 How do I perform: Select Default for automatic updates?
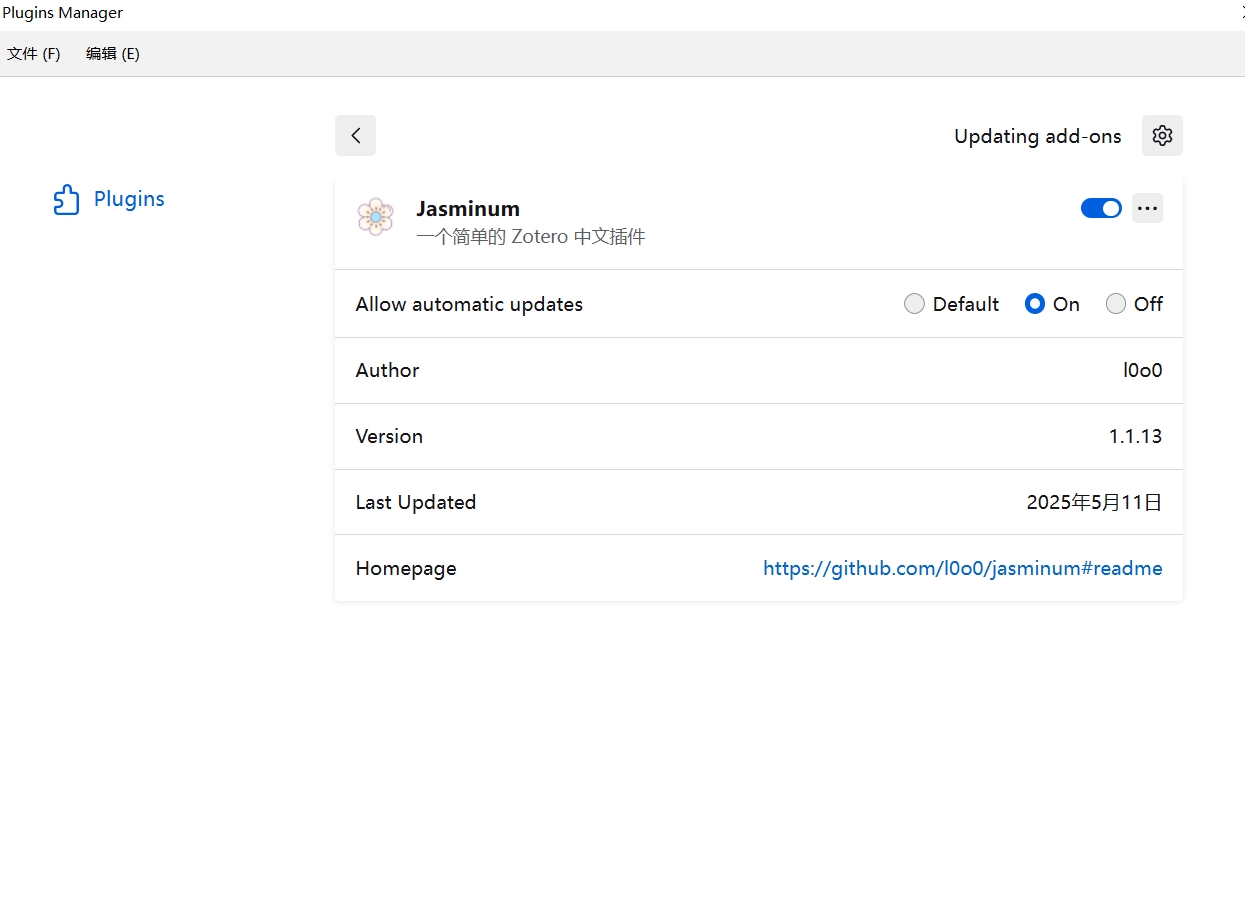click(914, 304)
